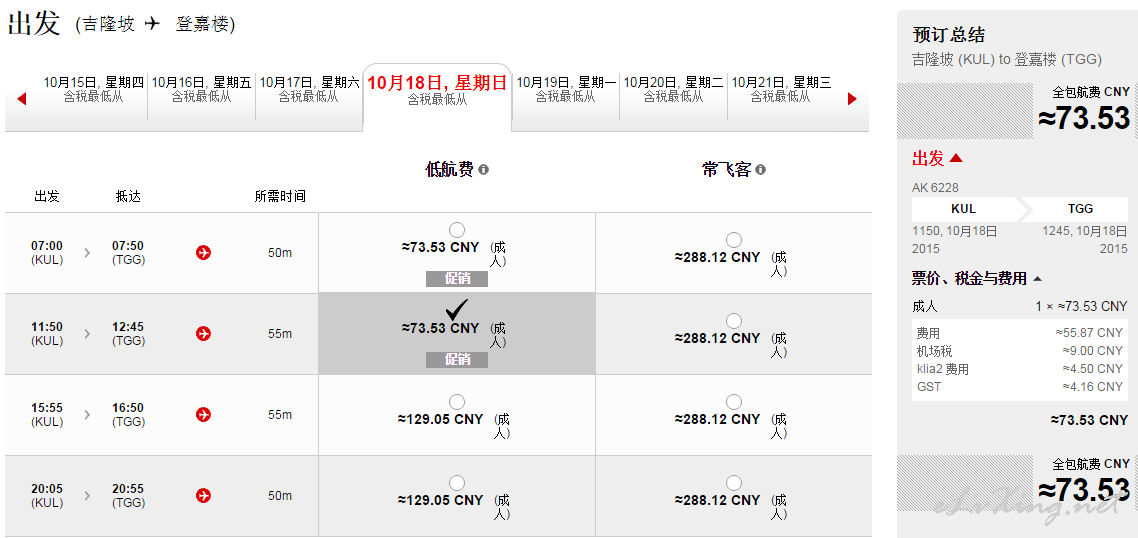Select the 常飞客 fare for the 11:50 flight
1138x538 pixels.
(734, 321)
